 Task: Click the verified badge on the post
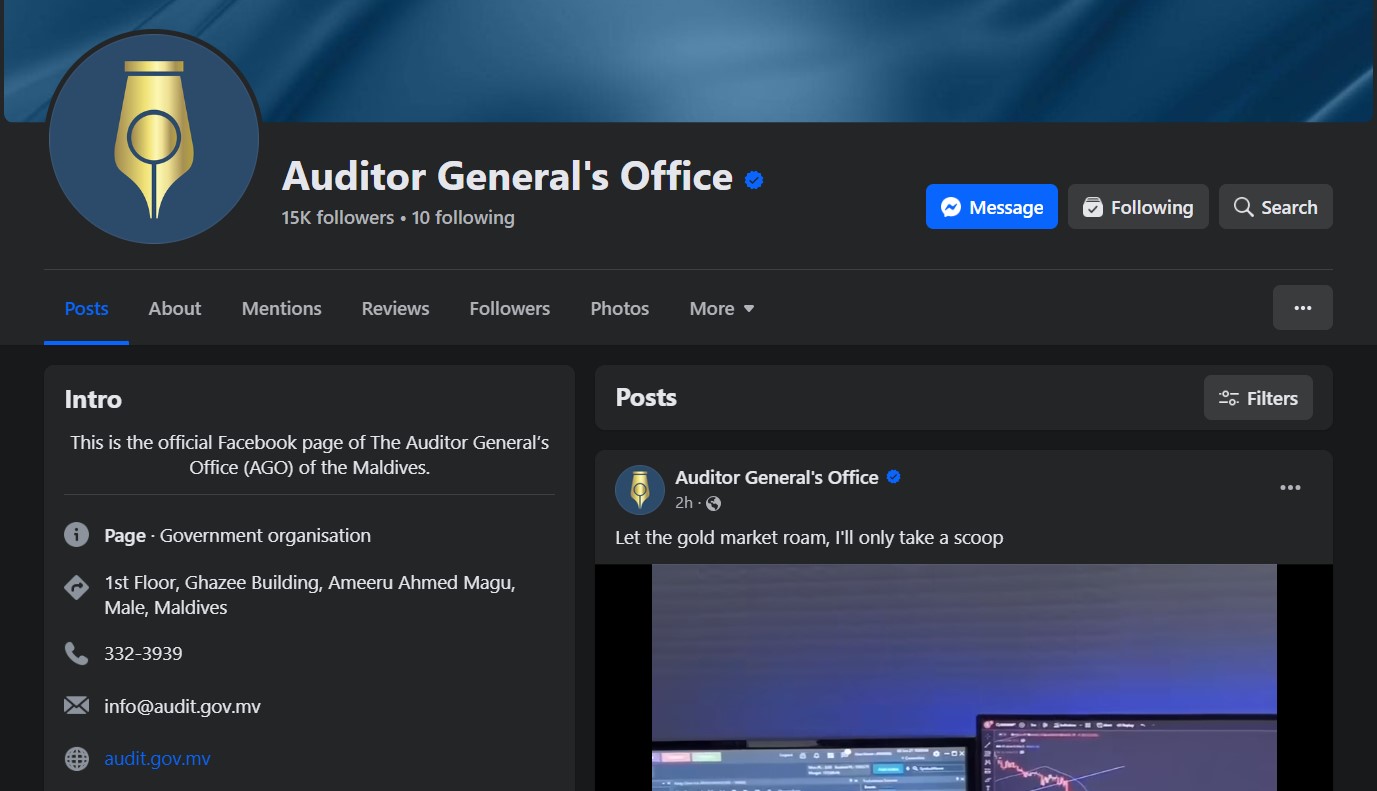click(894, 478)
